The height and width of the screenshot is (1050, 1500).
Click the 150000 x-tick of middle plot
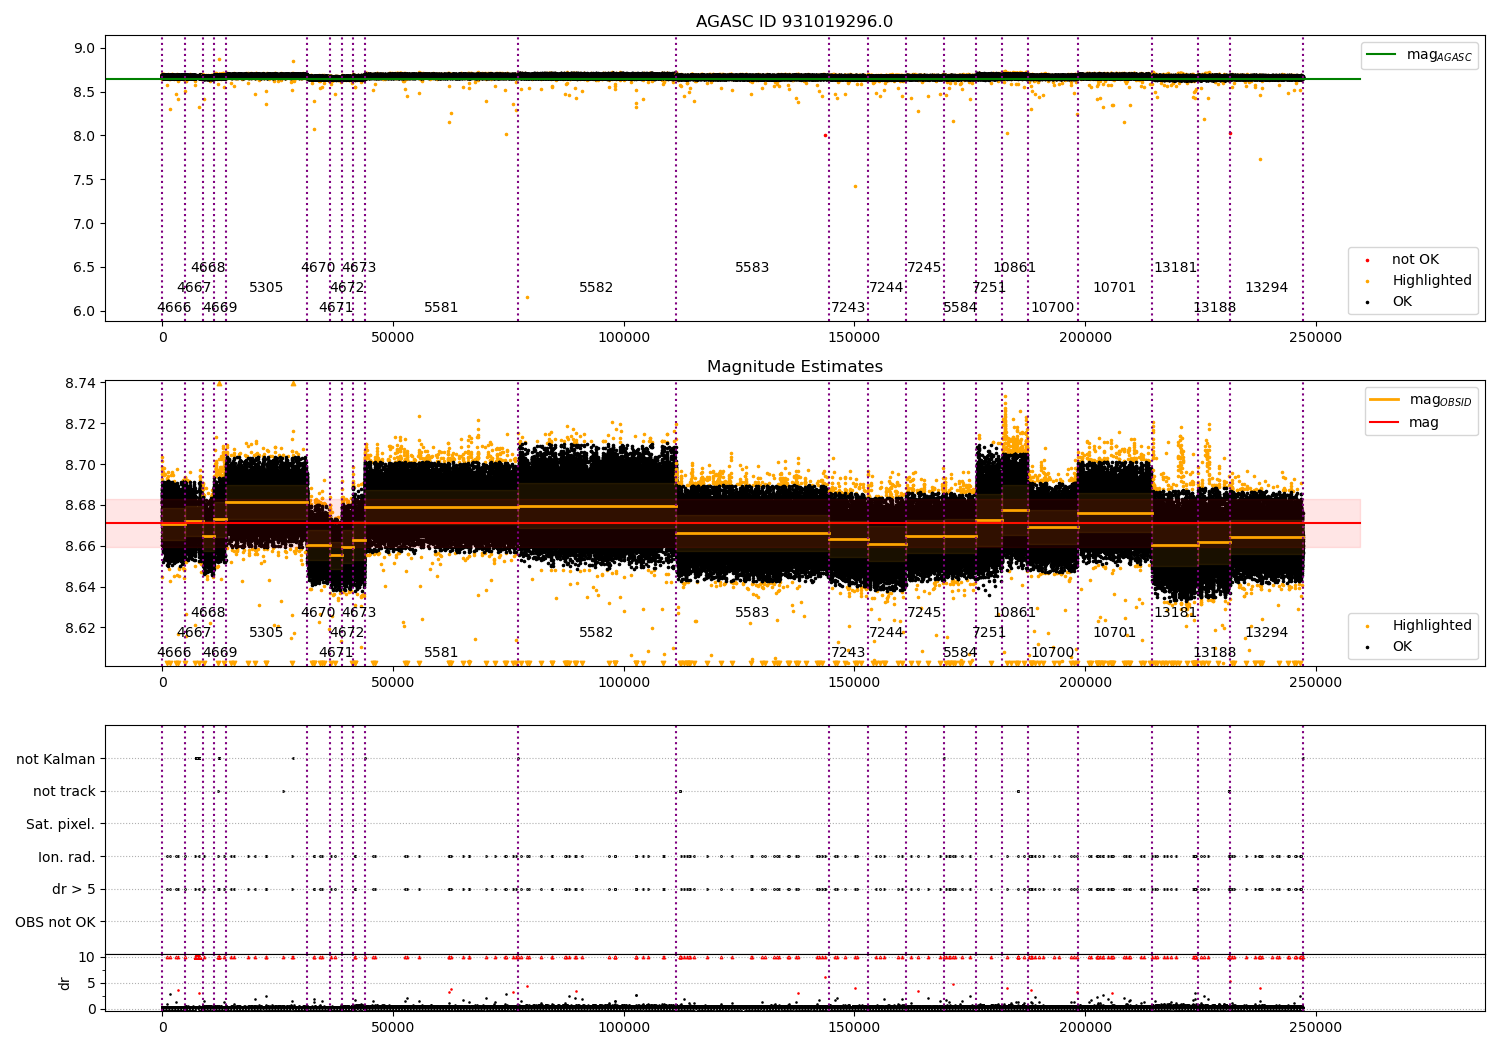click(x=855, y=684)
